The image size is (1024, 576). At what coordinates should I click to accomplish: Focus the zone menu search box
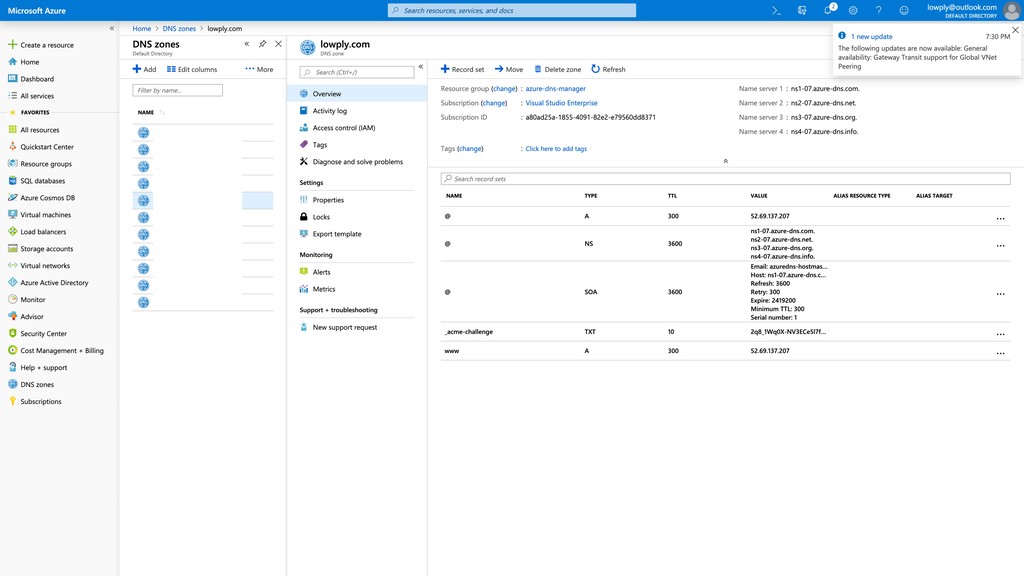tap(357, 72)
